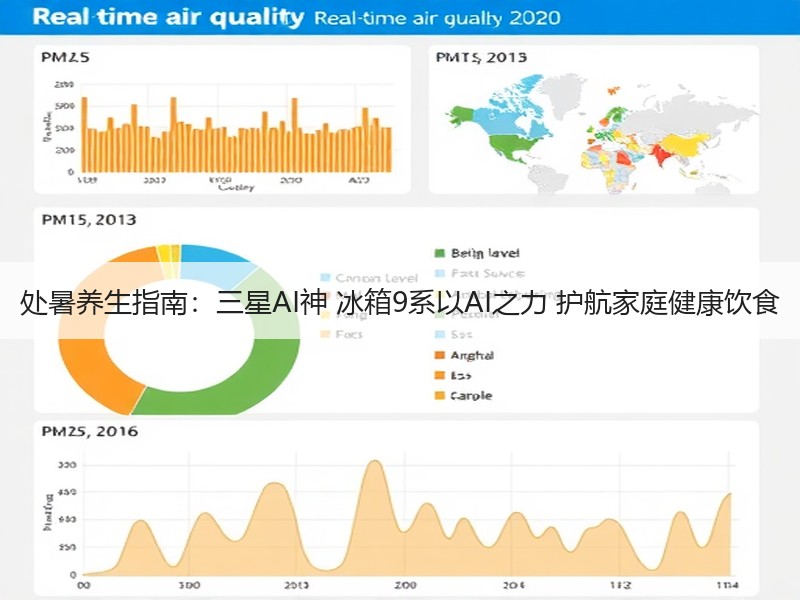This screenshot has width=800, height=600.
Task: Click the first bar in the PM25 bar chart
Action: click(84, 135)
